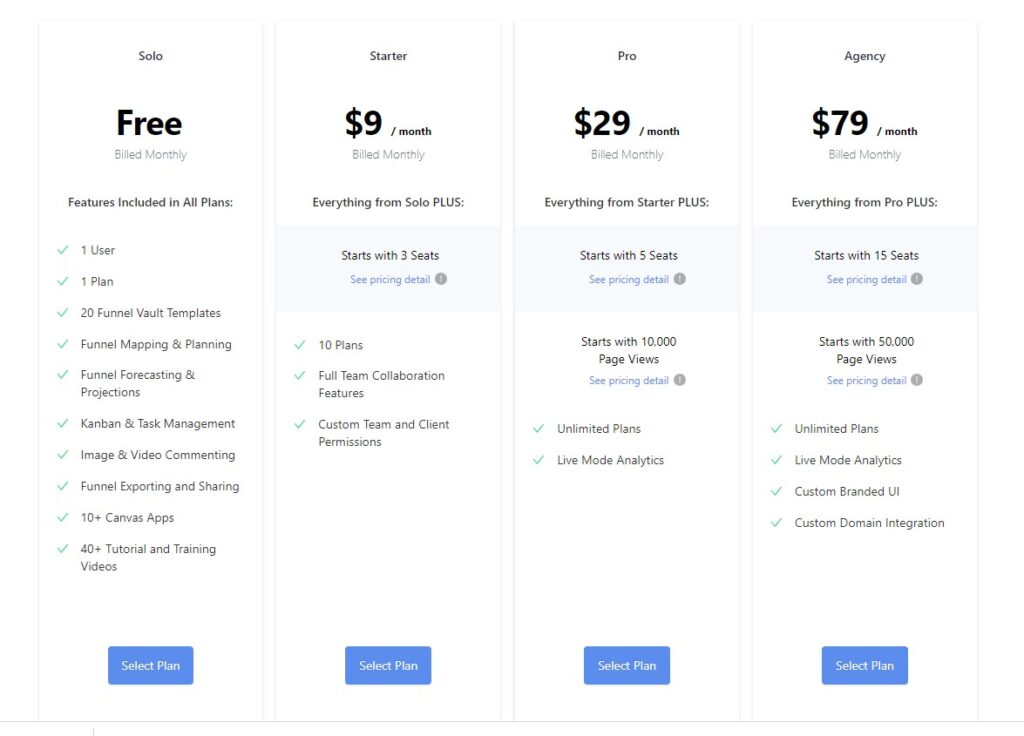Image resolution: width=1024 pixels, height=736 pixels.
Task: Choose the Agency $79 plan button
Action: point(864,665)
